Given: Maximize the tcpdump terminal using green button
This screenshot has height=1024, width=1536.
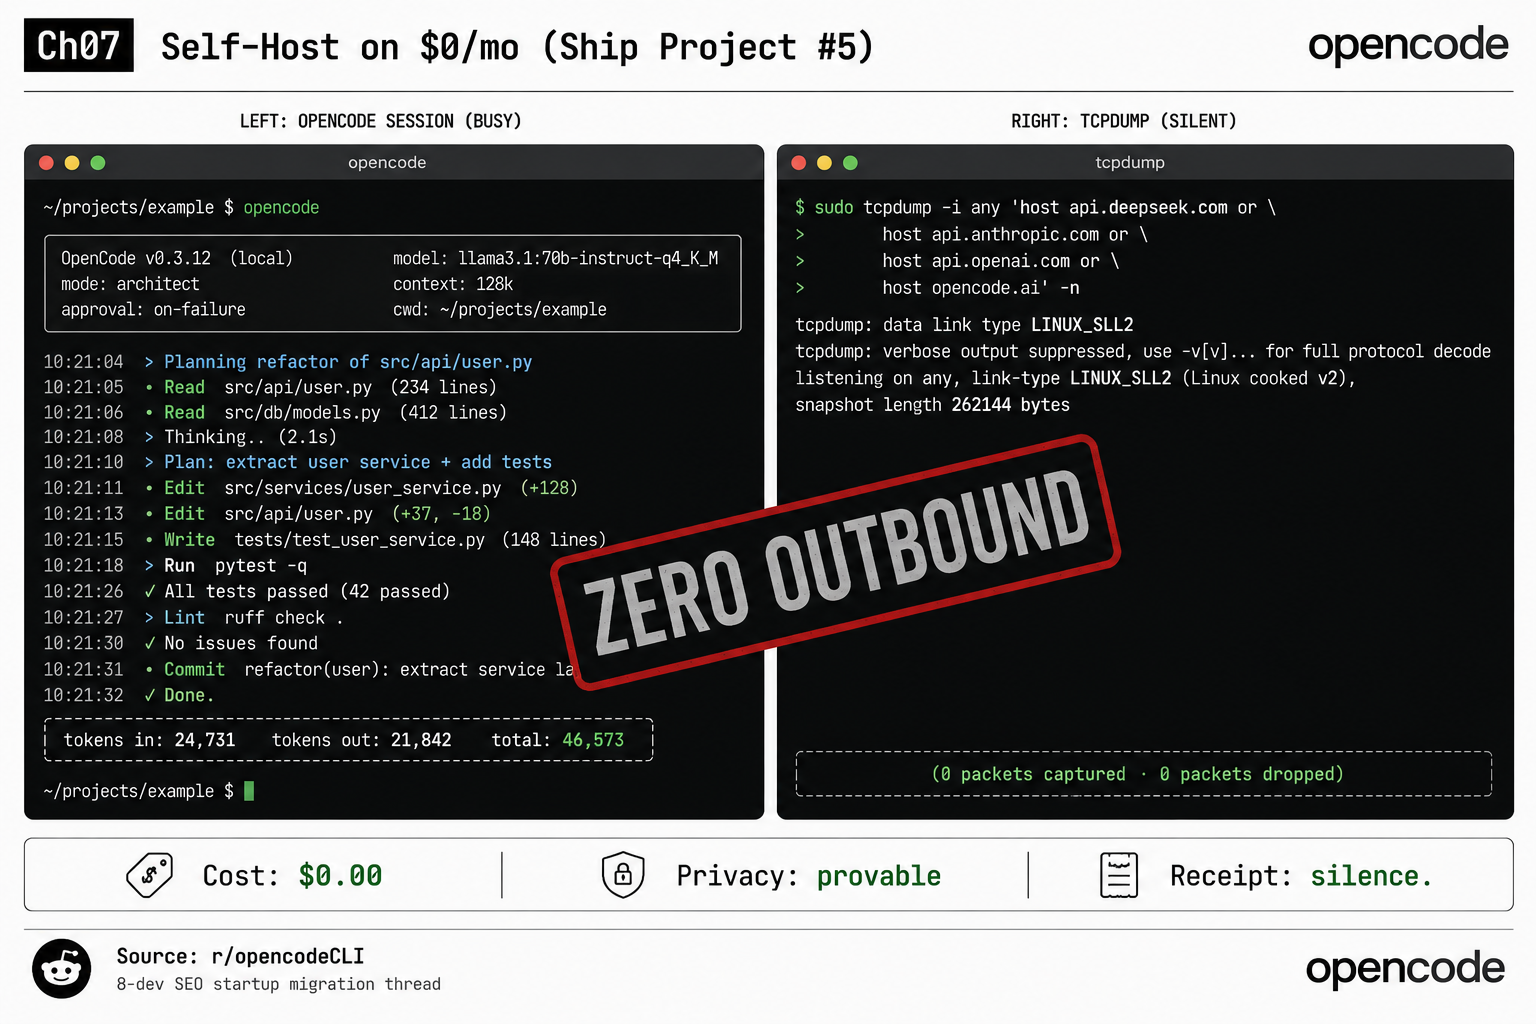Looking at the screenshot, I should [850, 163].
